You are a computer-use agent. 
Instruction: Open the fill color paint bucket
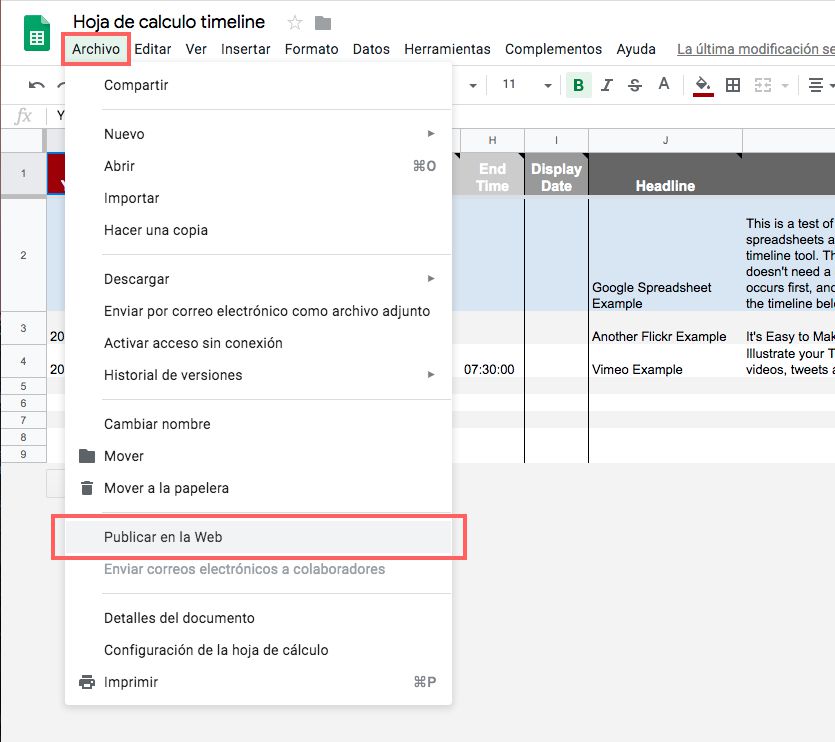tap(703, 85)
